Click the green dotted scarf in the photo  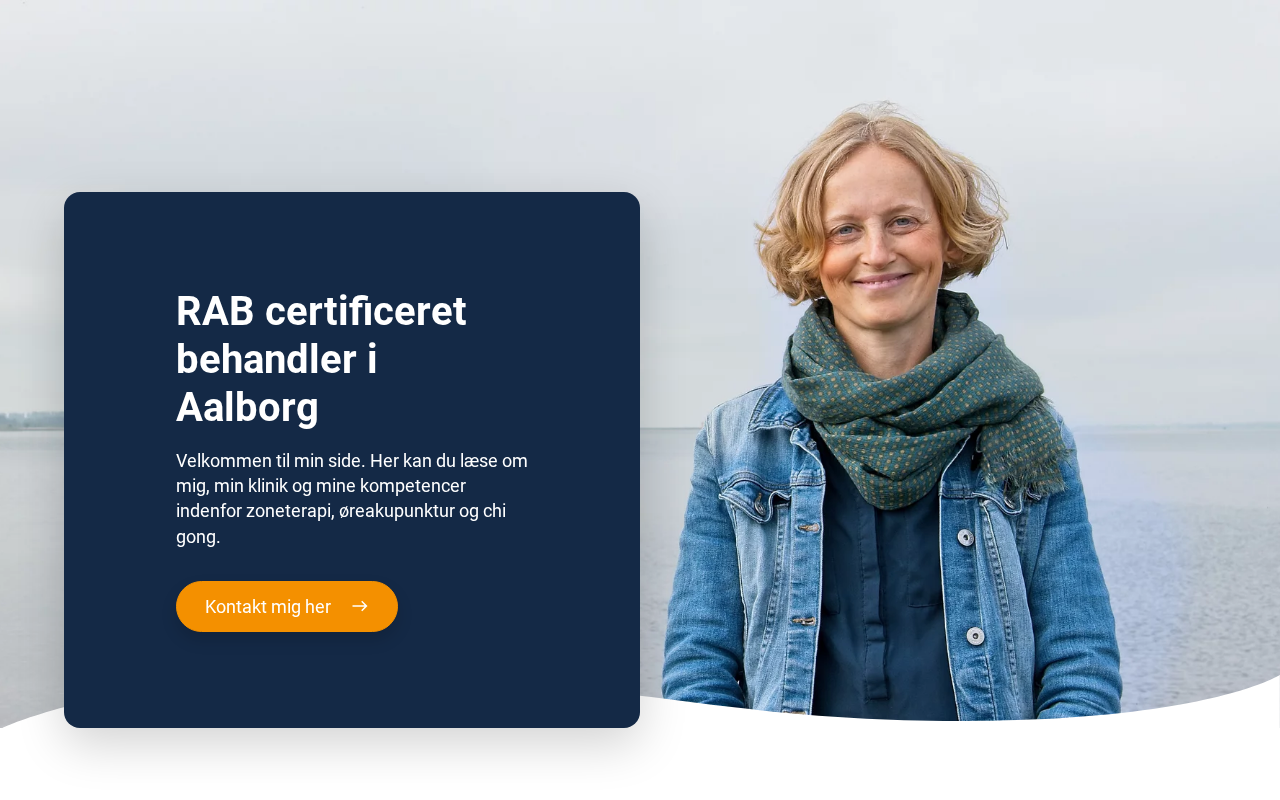pyautogui.click(x=910, y=400)
